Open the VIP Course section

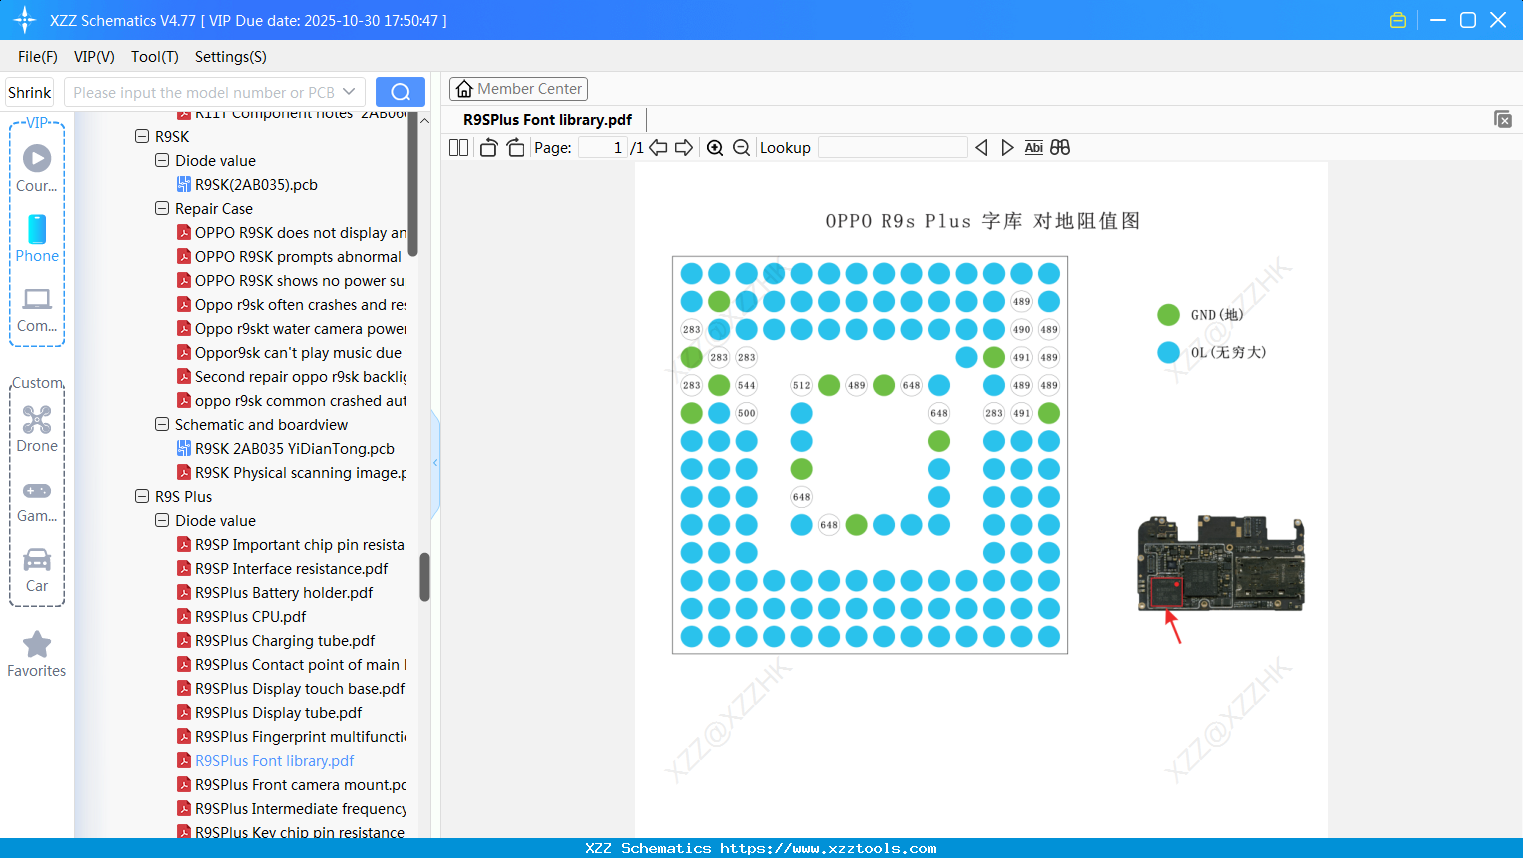[x=37, y=169]
